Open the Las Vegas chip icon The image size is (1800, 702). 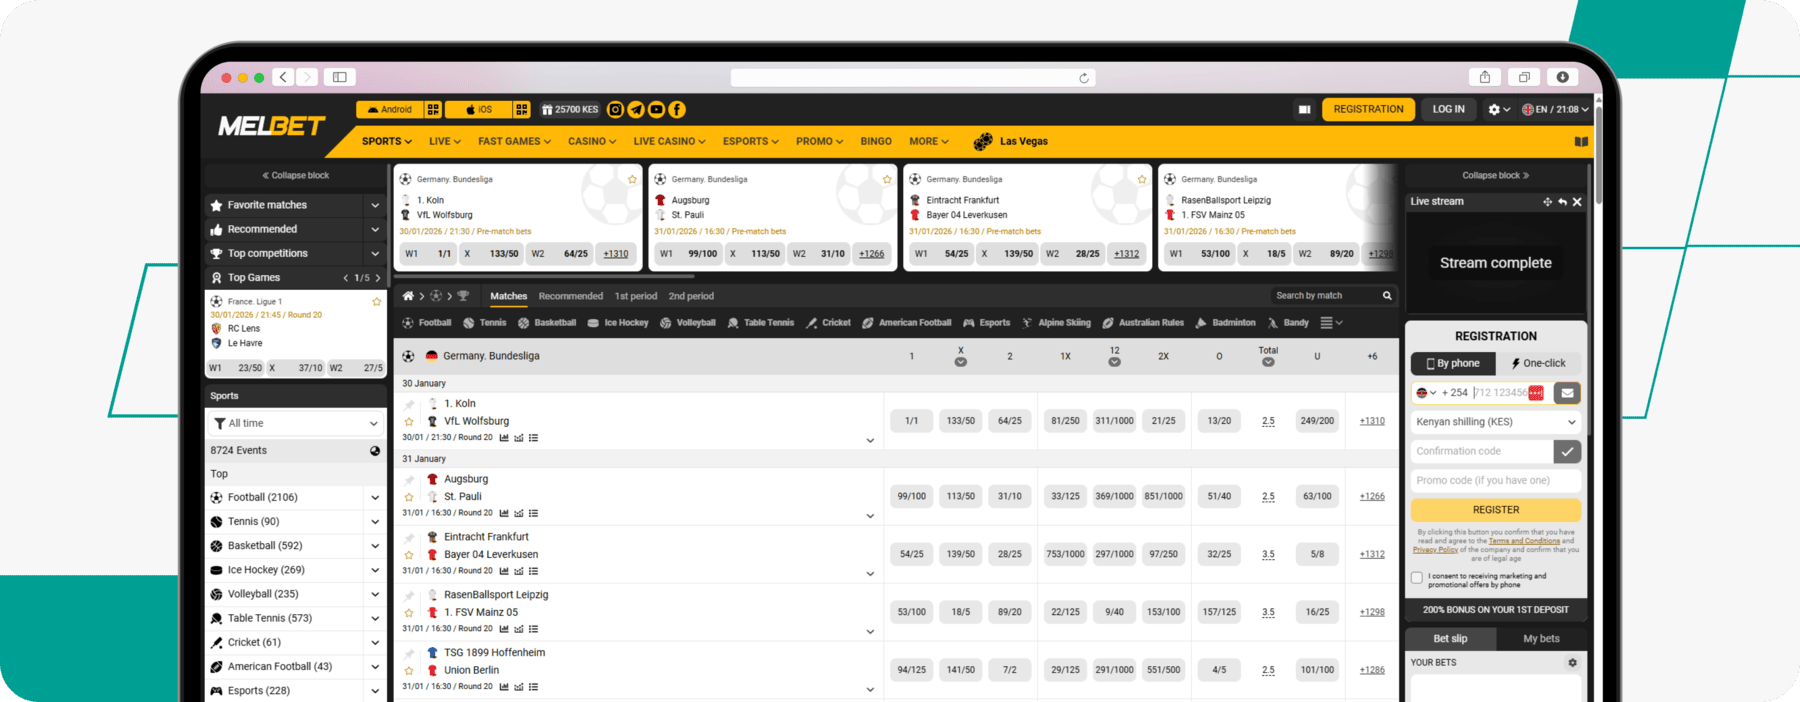983,142
